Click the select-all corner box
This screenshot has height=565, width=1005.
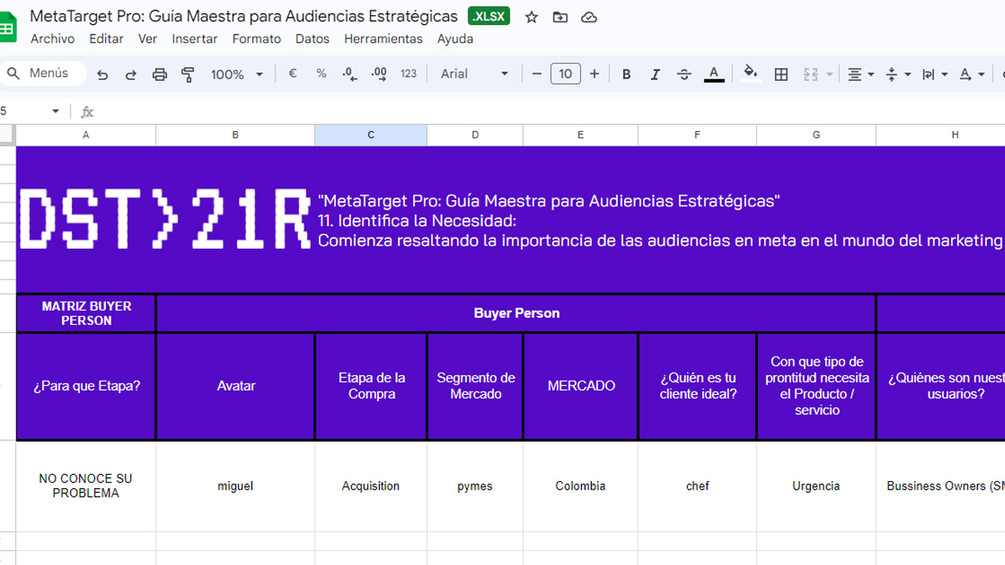pos(7,135)
